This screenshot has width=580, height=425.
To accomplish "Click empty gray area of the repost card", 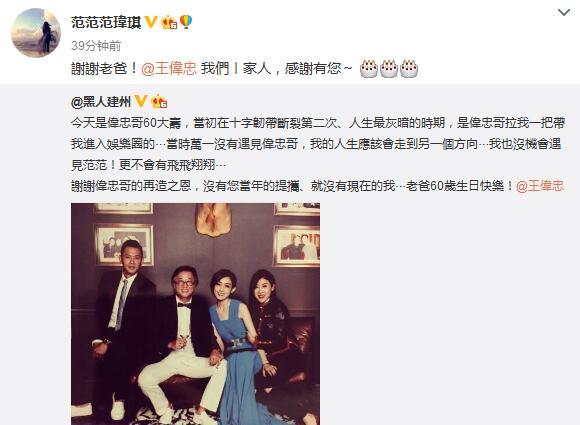I will (444, 314).
